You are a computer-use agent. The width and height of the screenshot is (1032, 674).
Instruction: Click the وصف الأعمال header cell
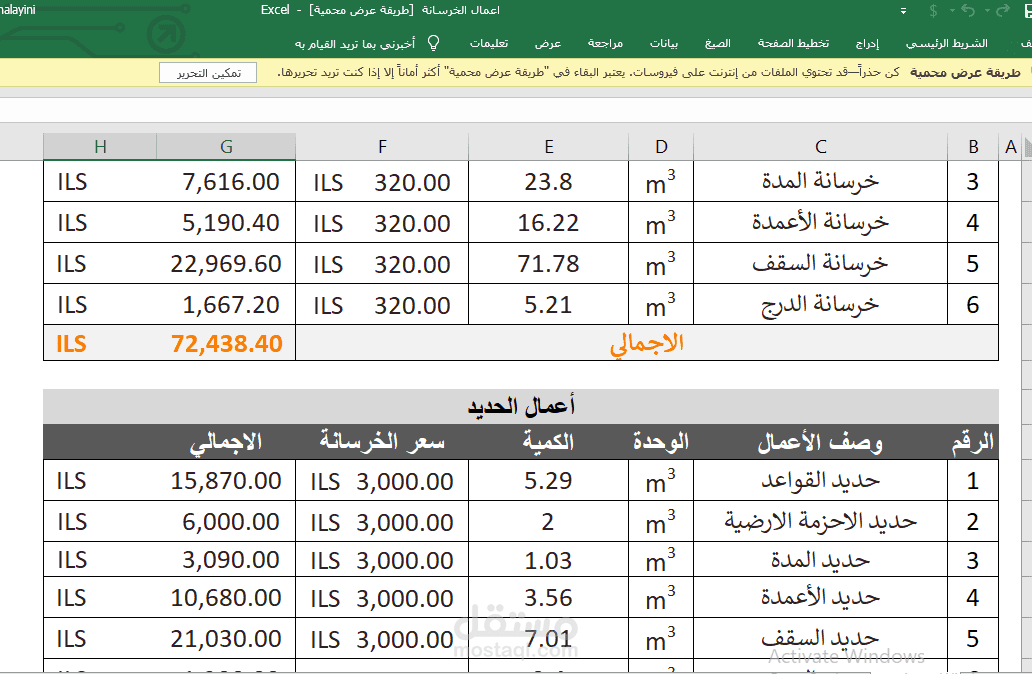tap(821, 442)
